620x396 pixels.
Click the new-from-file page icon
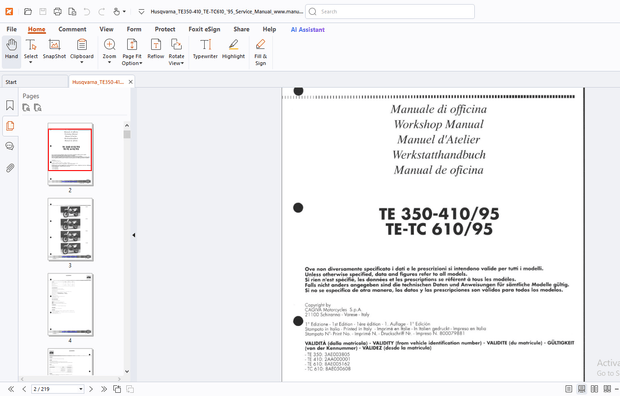click(x=72, y=11)
